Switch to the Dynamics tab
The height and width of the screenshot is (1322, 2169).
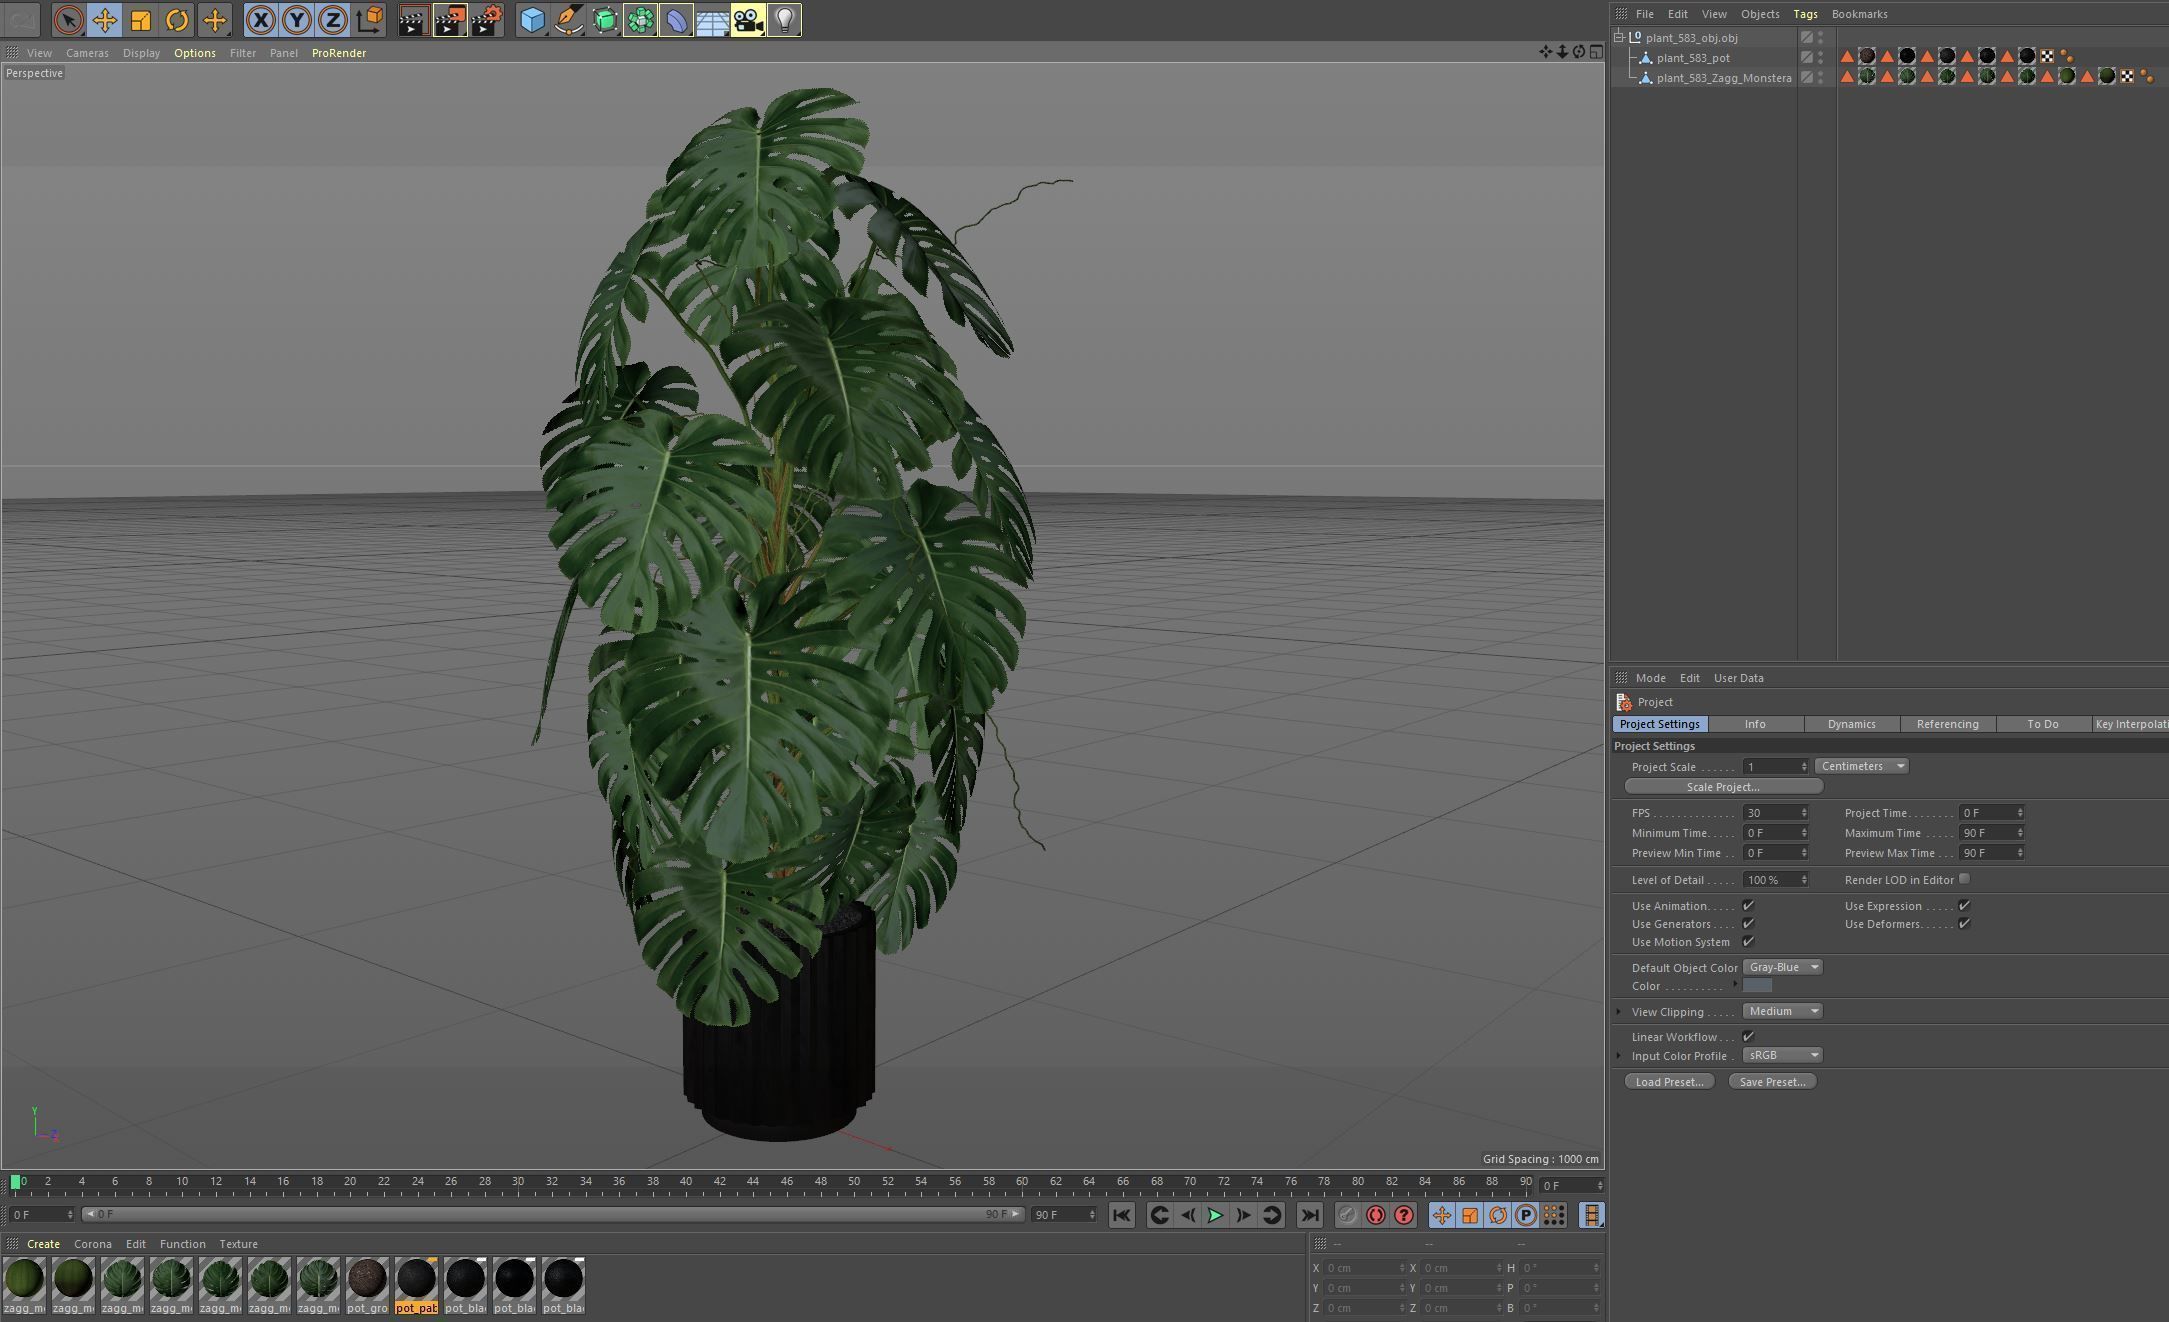(1851, 724)
